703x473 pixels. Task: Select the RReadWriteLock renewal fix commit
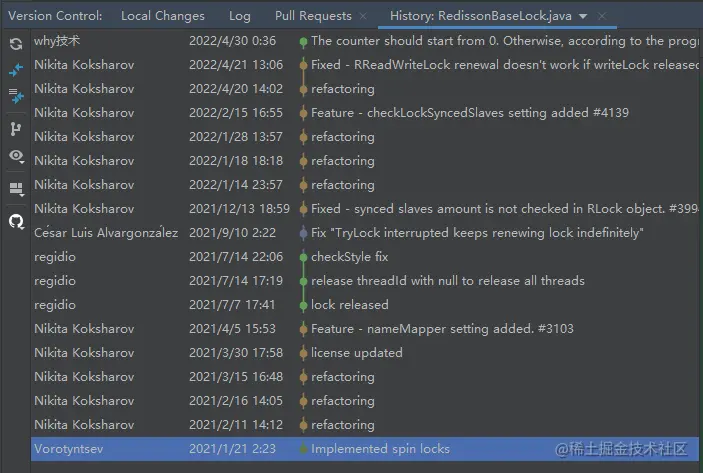pyautogui.click(x=365, y=65)
